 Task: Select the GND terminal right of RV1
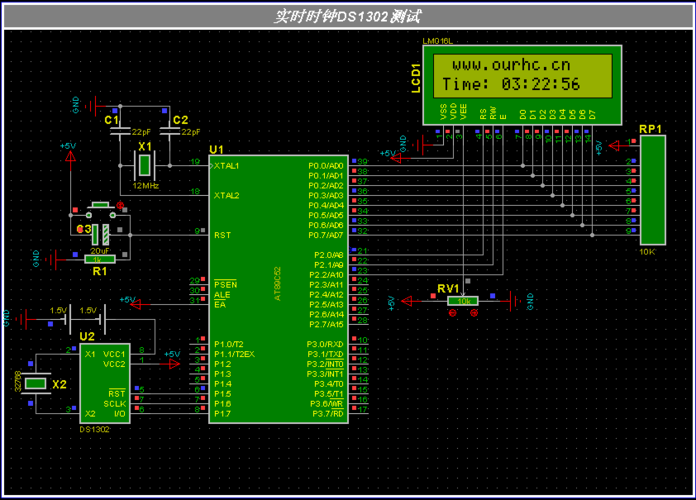[514, 301]
